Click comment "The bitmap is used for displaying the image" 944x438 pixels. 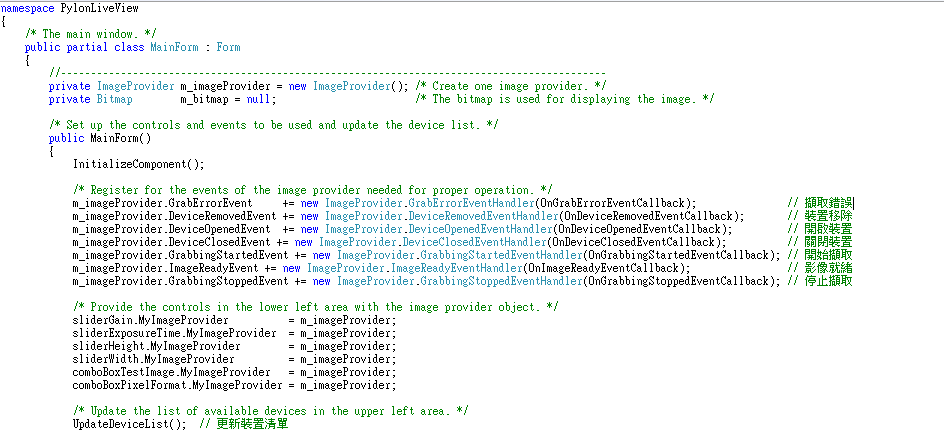tap(564, 99)
